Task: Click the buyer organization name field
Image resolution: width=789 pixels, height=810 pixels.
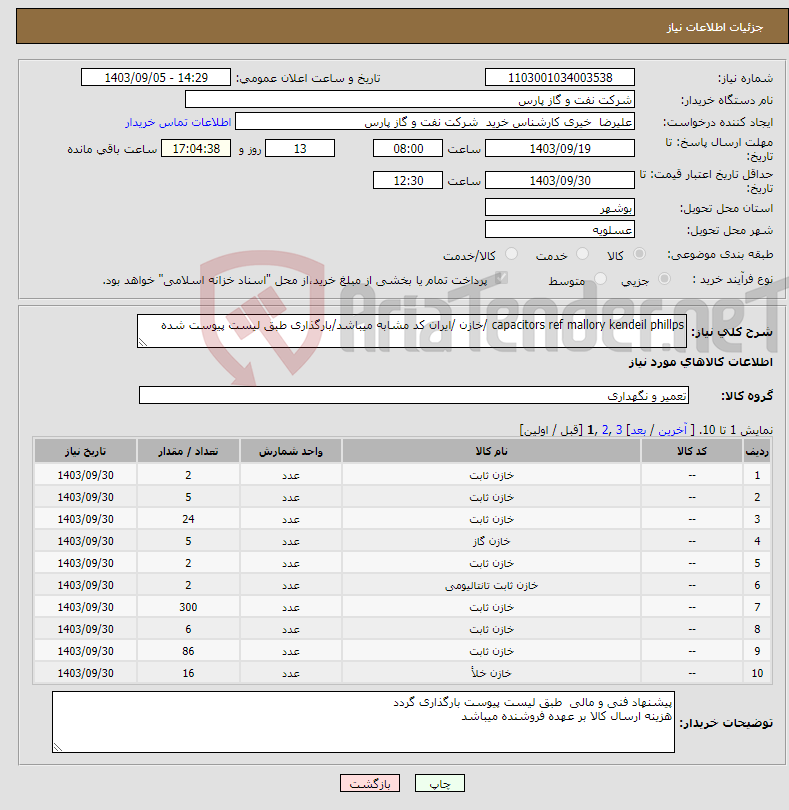Action: 410,100
